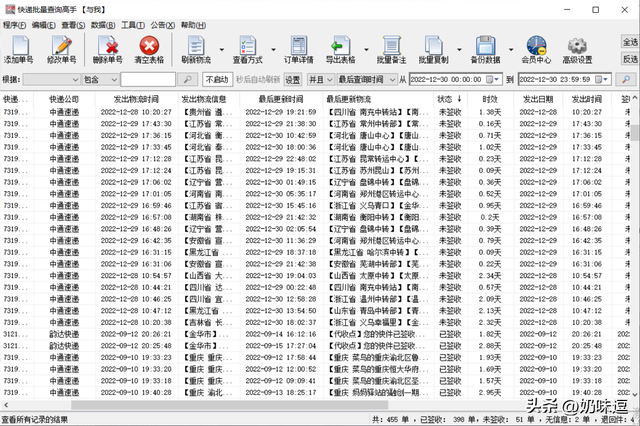The image size is (640, 426).
Task: Click the 反选 button
Action: [630, 60]
